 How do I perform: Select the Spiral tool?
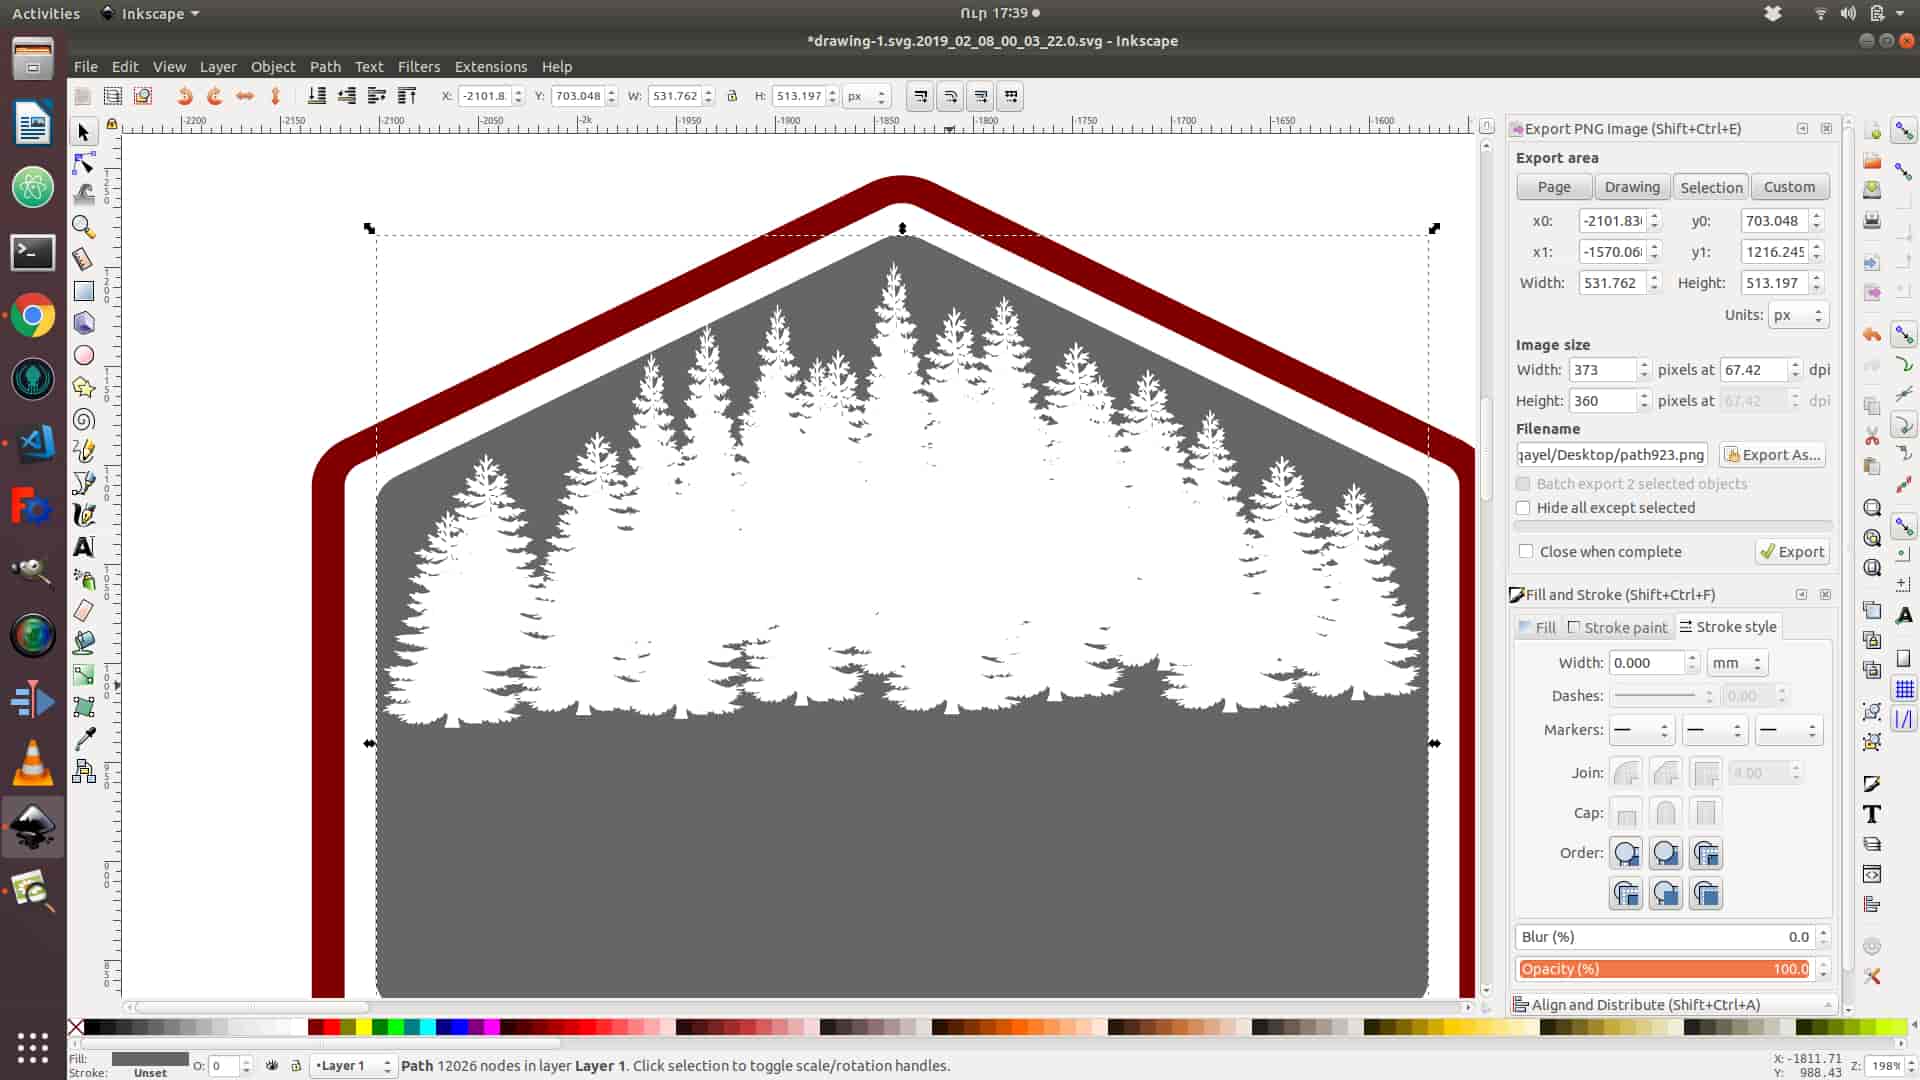[x=84, y=419]
